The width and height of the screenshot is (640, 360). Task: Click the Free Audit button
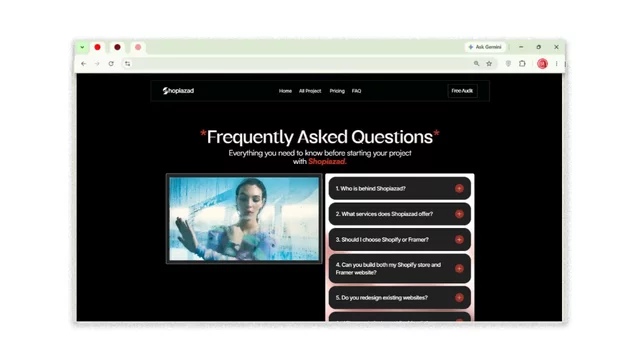click(462, 91)
